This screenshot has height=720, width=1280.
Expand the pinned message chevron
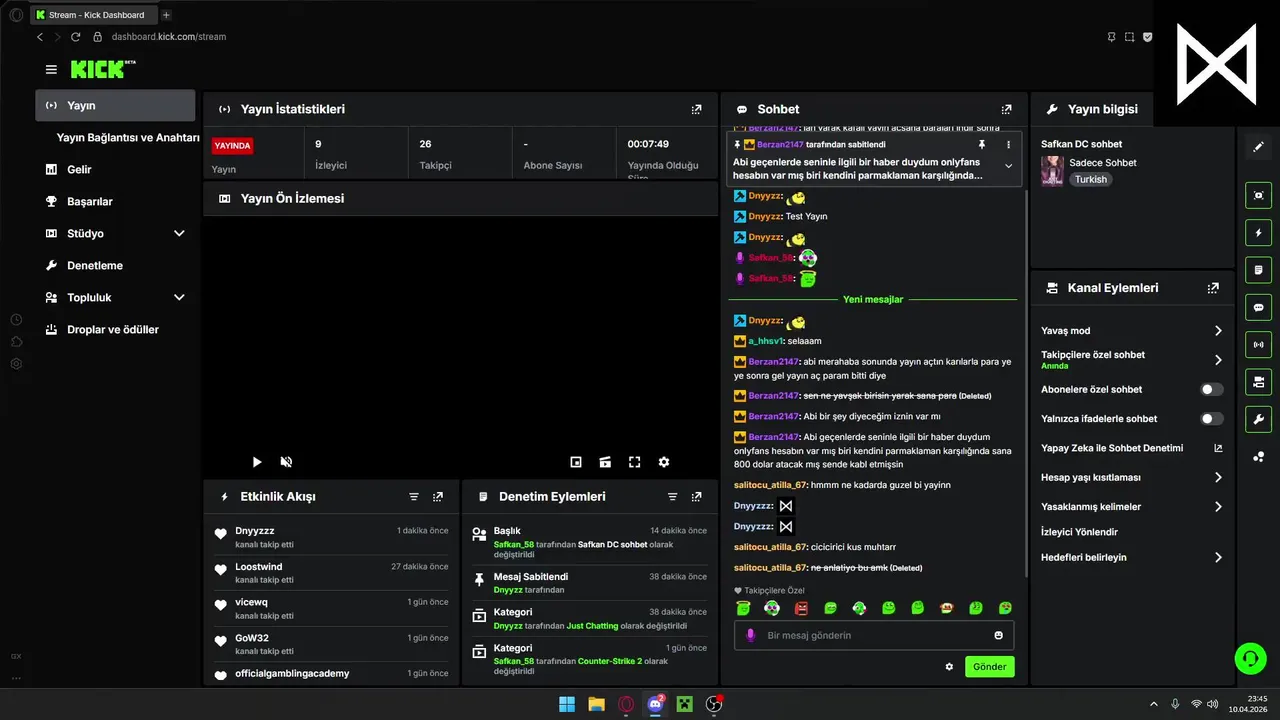1008,166
